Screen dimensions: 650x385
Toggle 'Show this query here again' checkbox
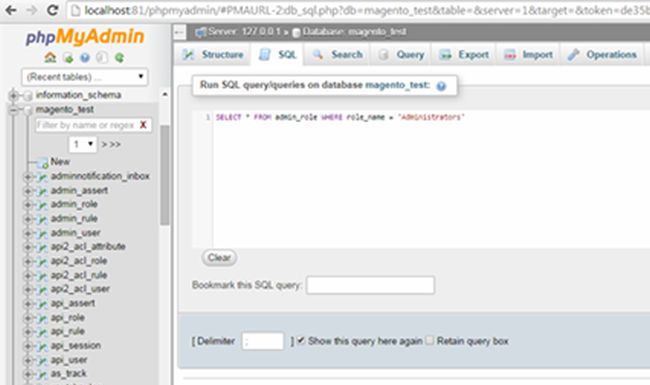coord(301,340)
